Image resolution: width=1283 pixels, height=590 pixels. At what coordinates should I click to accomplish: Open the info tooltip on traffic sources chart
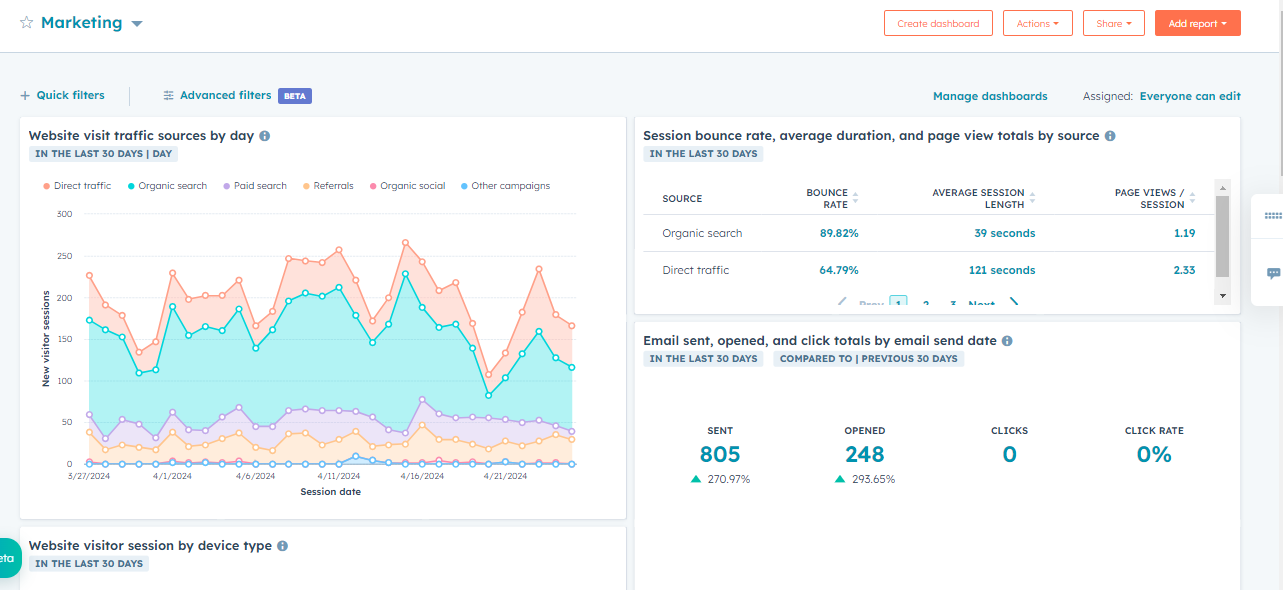coord(263,135)
